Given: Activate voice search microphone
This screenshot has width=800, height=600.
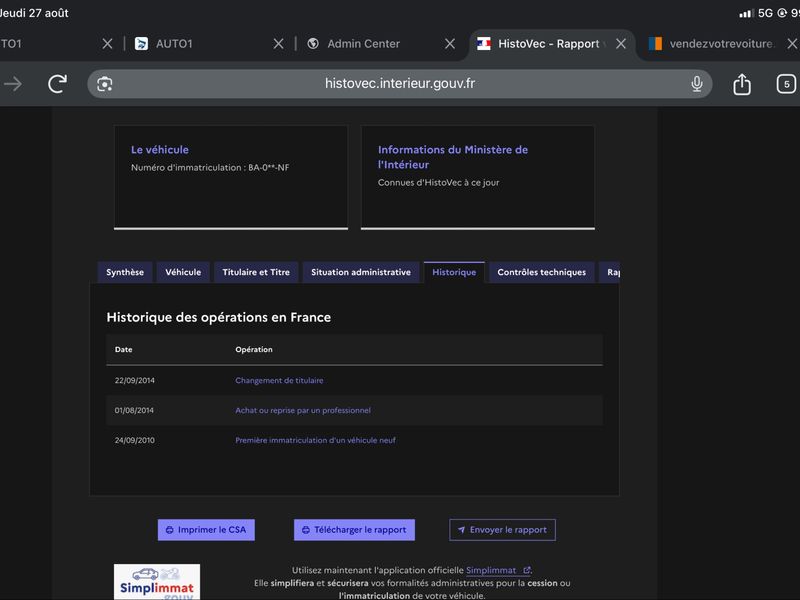Looking at the screenshot, I should 696,84.
